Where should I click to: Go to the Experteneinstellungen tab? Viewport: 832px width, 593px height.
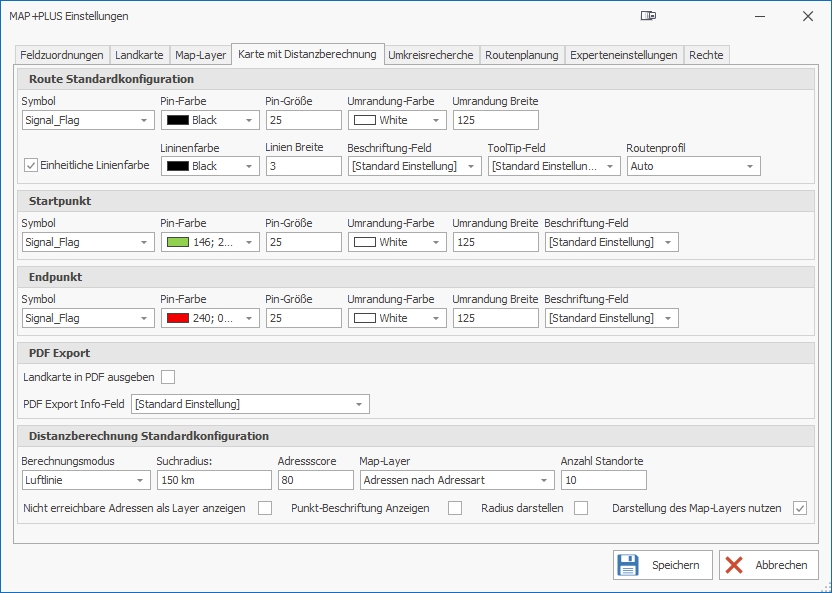pos(623,55)
